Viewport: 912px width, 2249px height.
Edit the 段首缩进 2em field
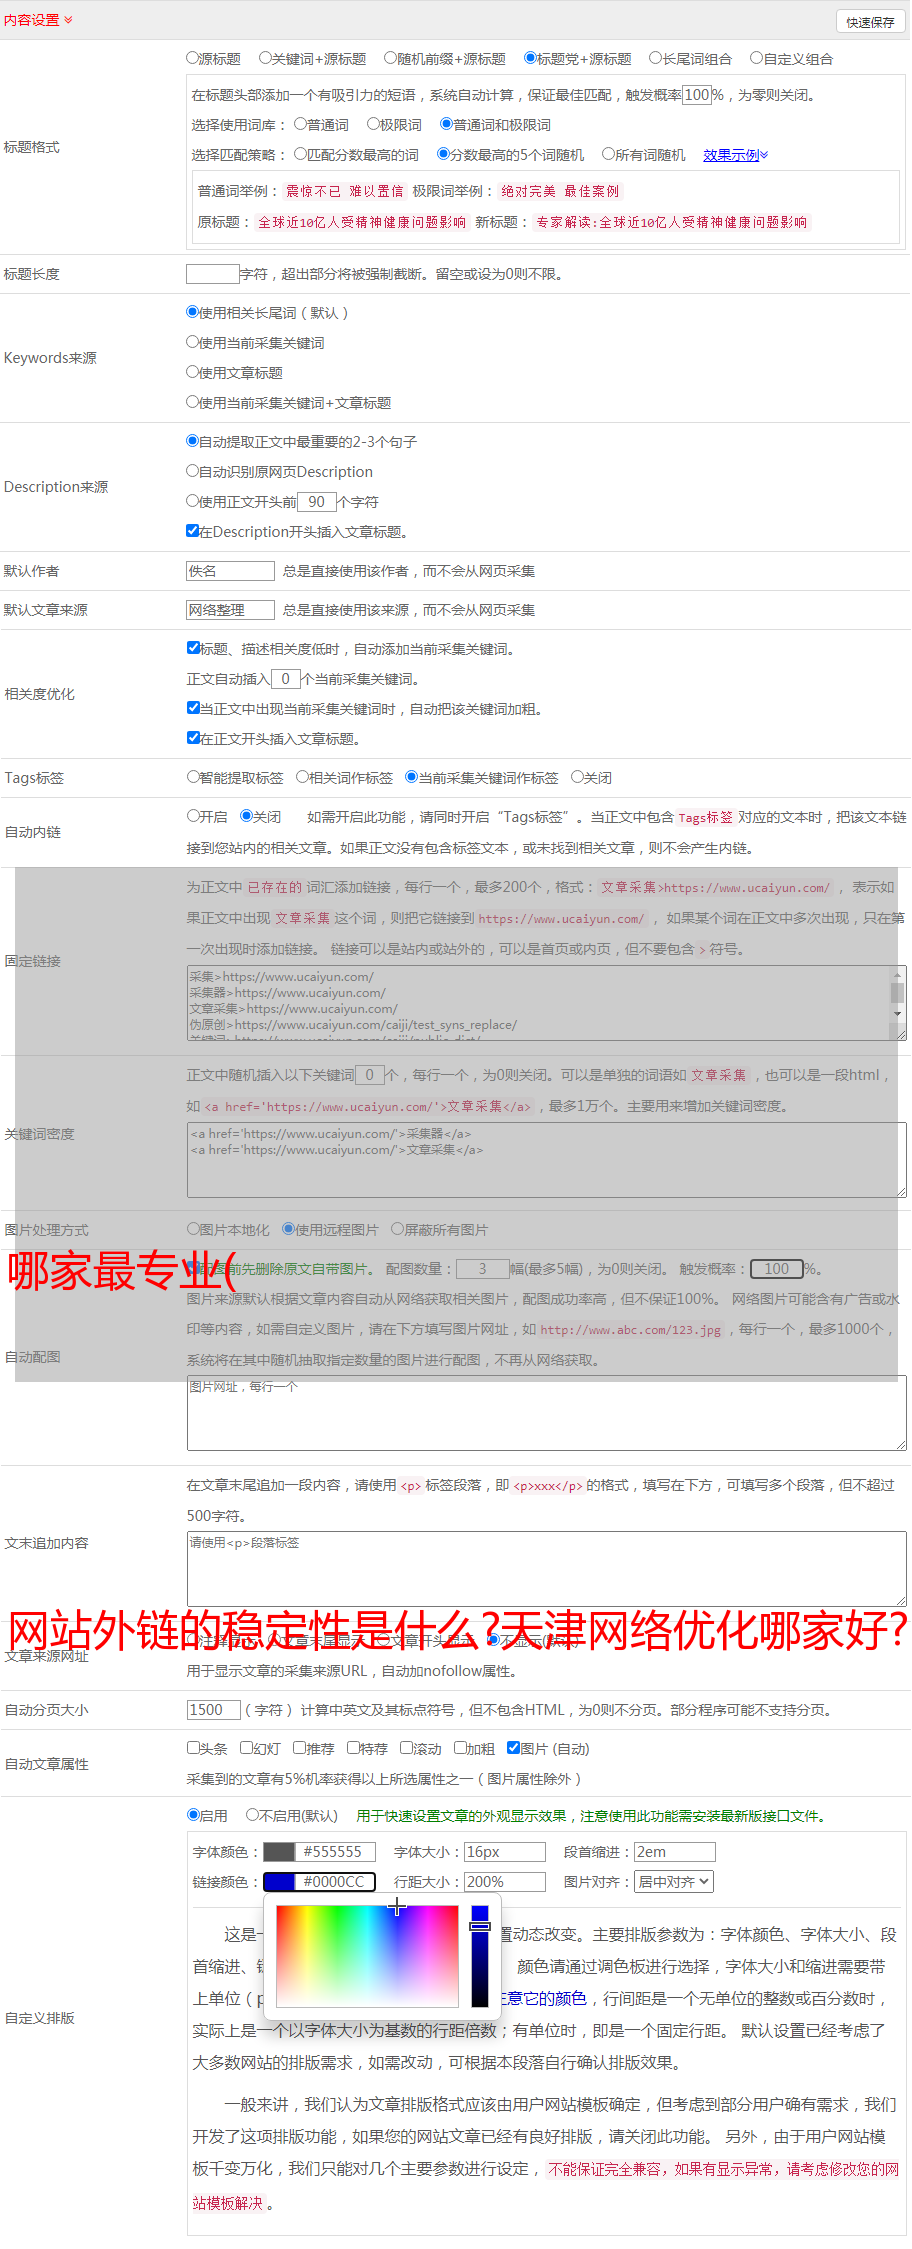point(675,1852)
